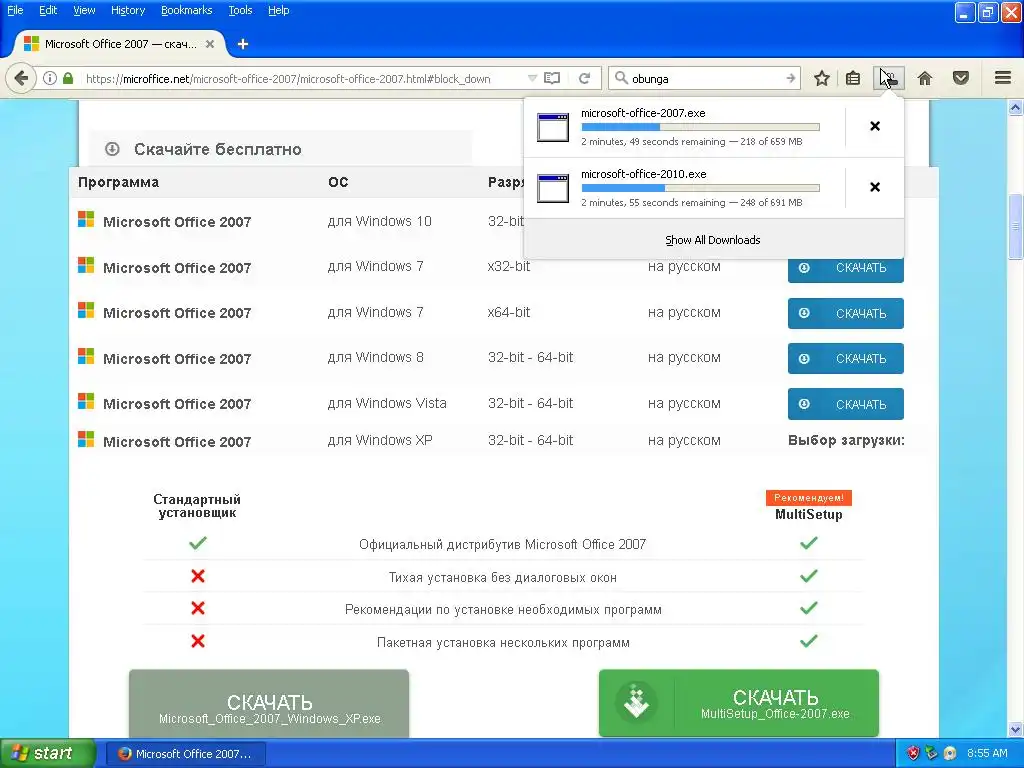Click the search magnifier icon
Screen dimensions: 1024x768
pyautogui.click(x=621, y=78)
